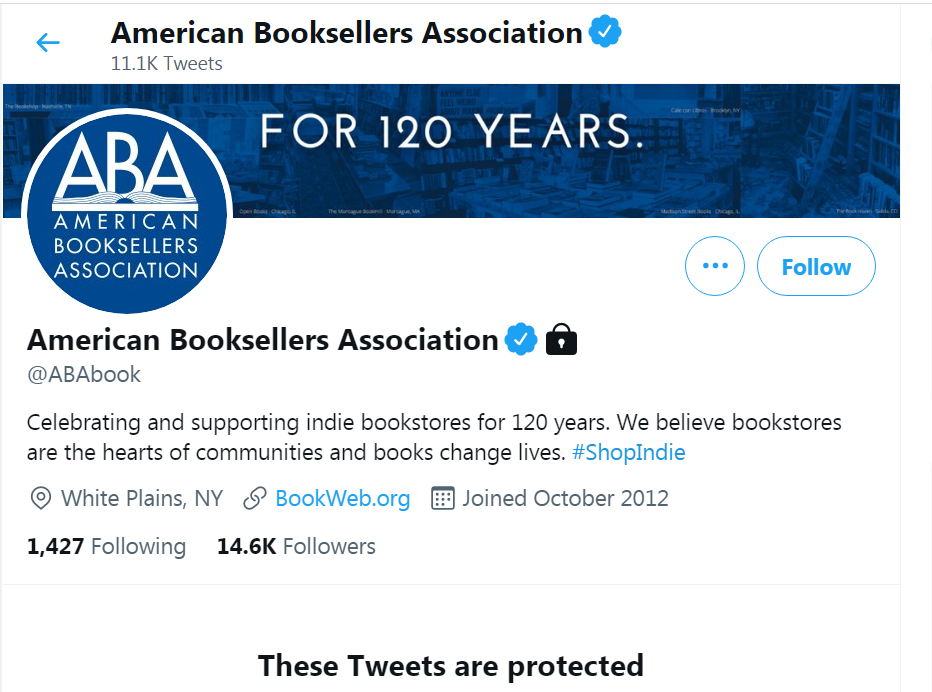
Task: Click the calendar joined-date icon
Action: [442, 498]
